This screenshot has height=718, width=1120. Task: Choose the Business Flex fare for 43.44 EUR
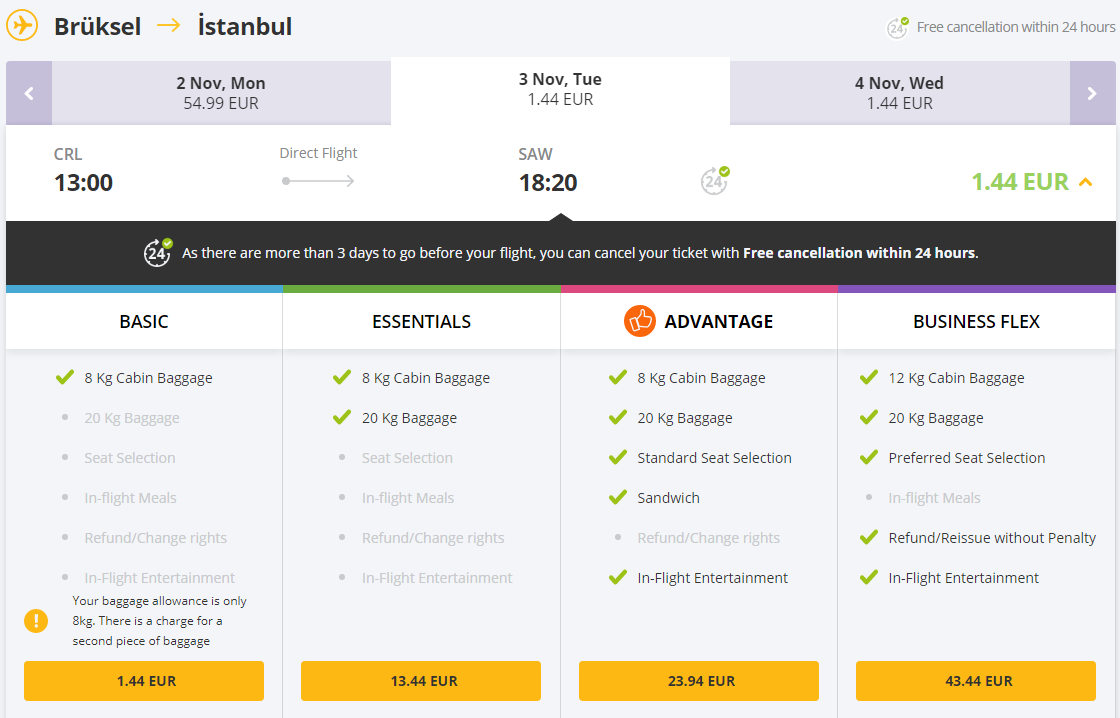976,681
